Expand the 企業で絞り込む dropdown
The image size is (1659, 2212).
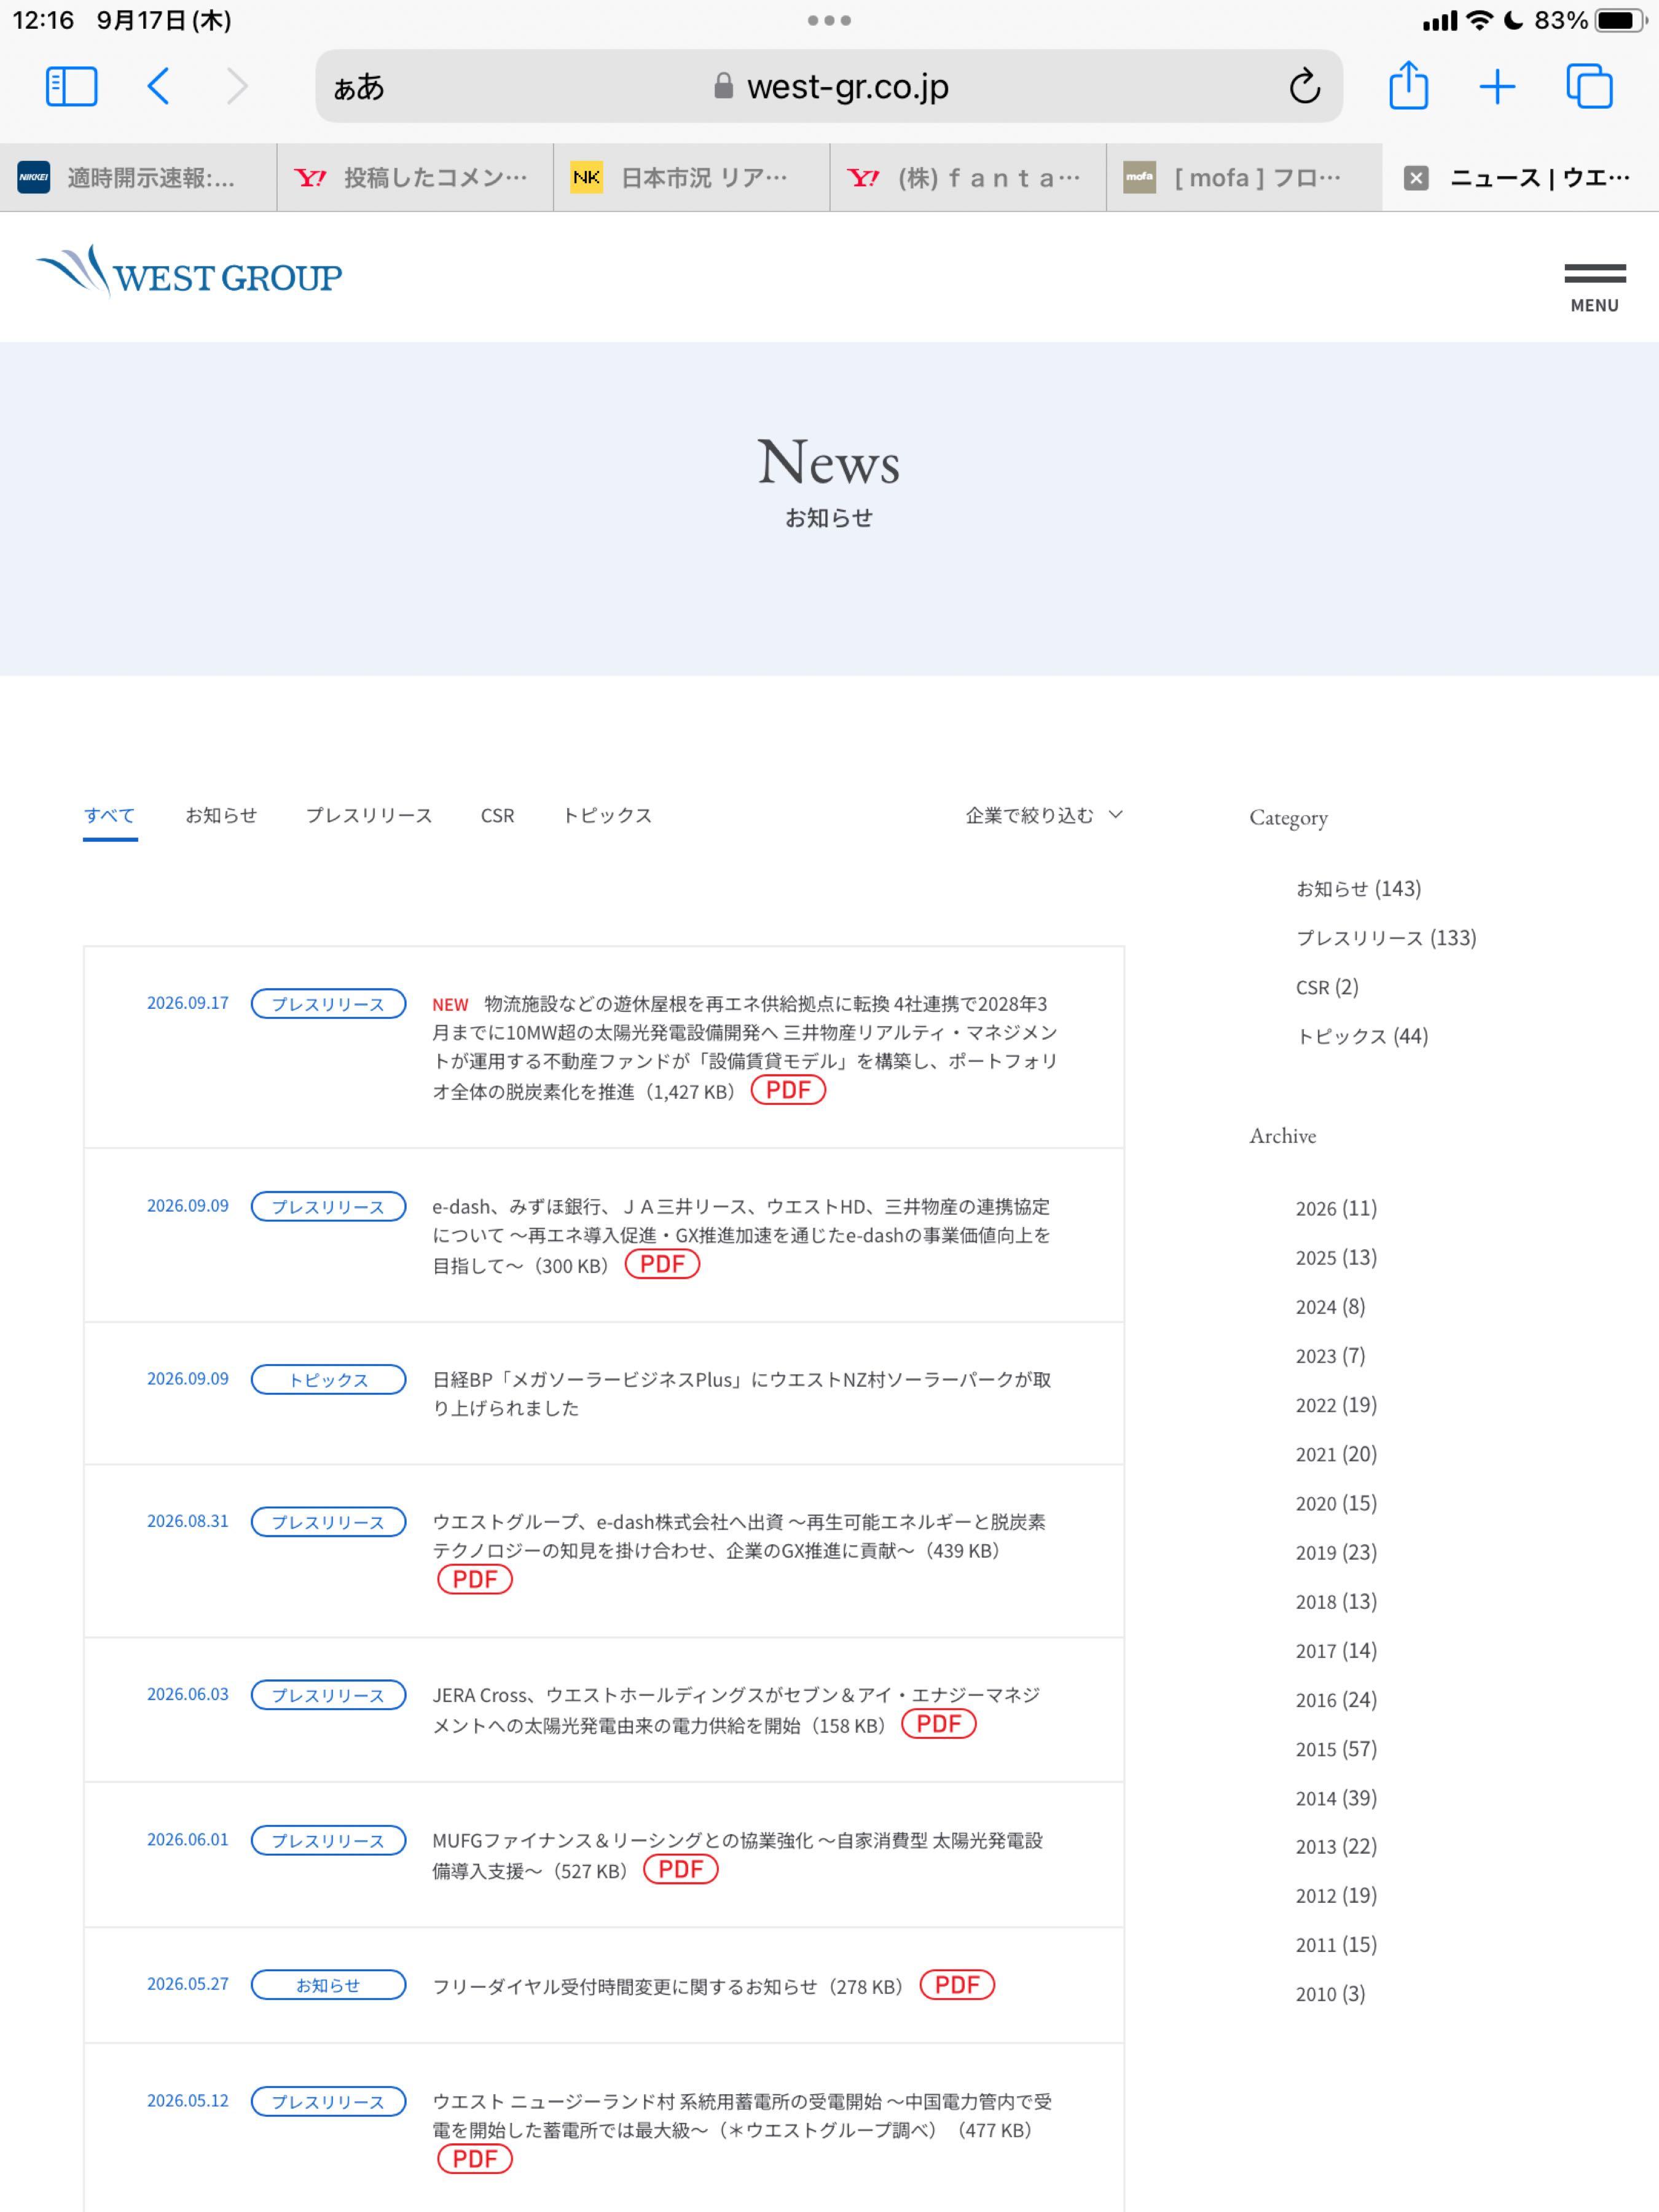tap(1044, 815)
